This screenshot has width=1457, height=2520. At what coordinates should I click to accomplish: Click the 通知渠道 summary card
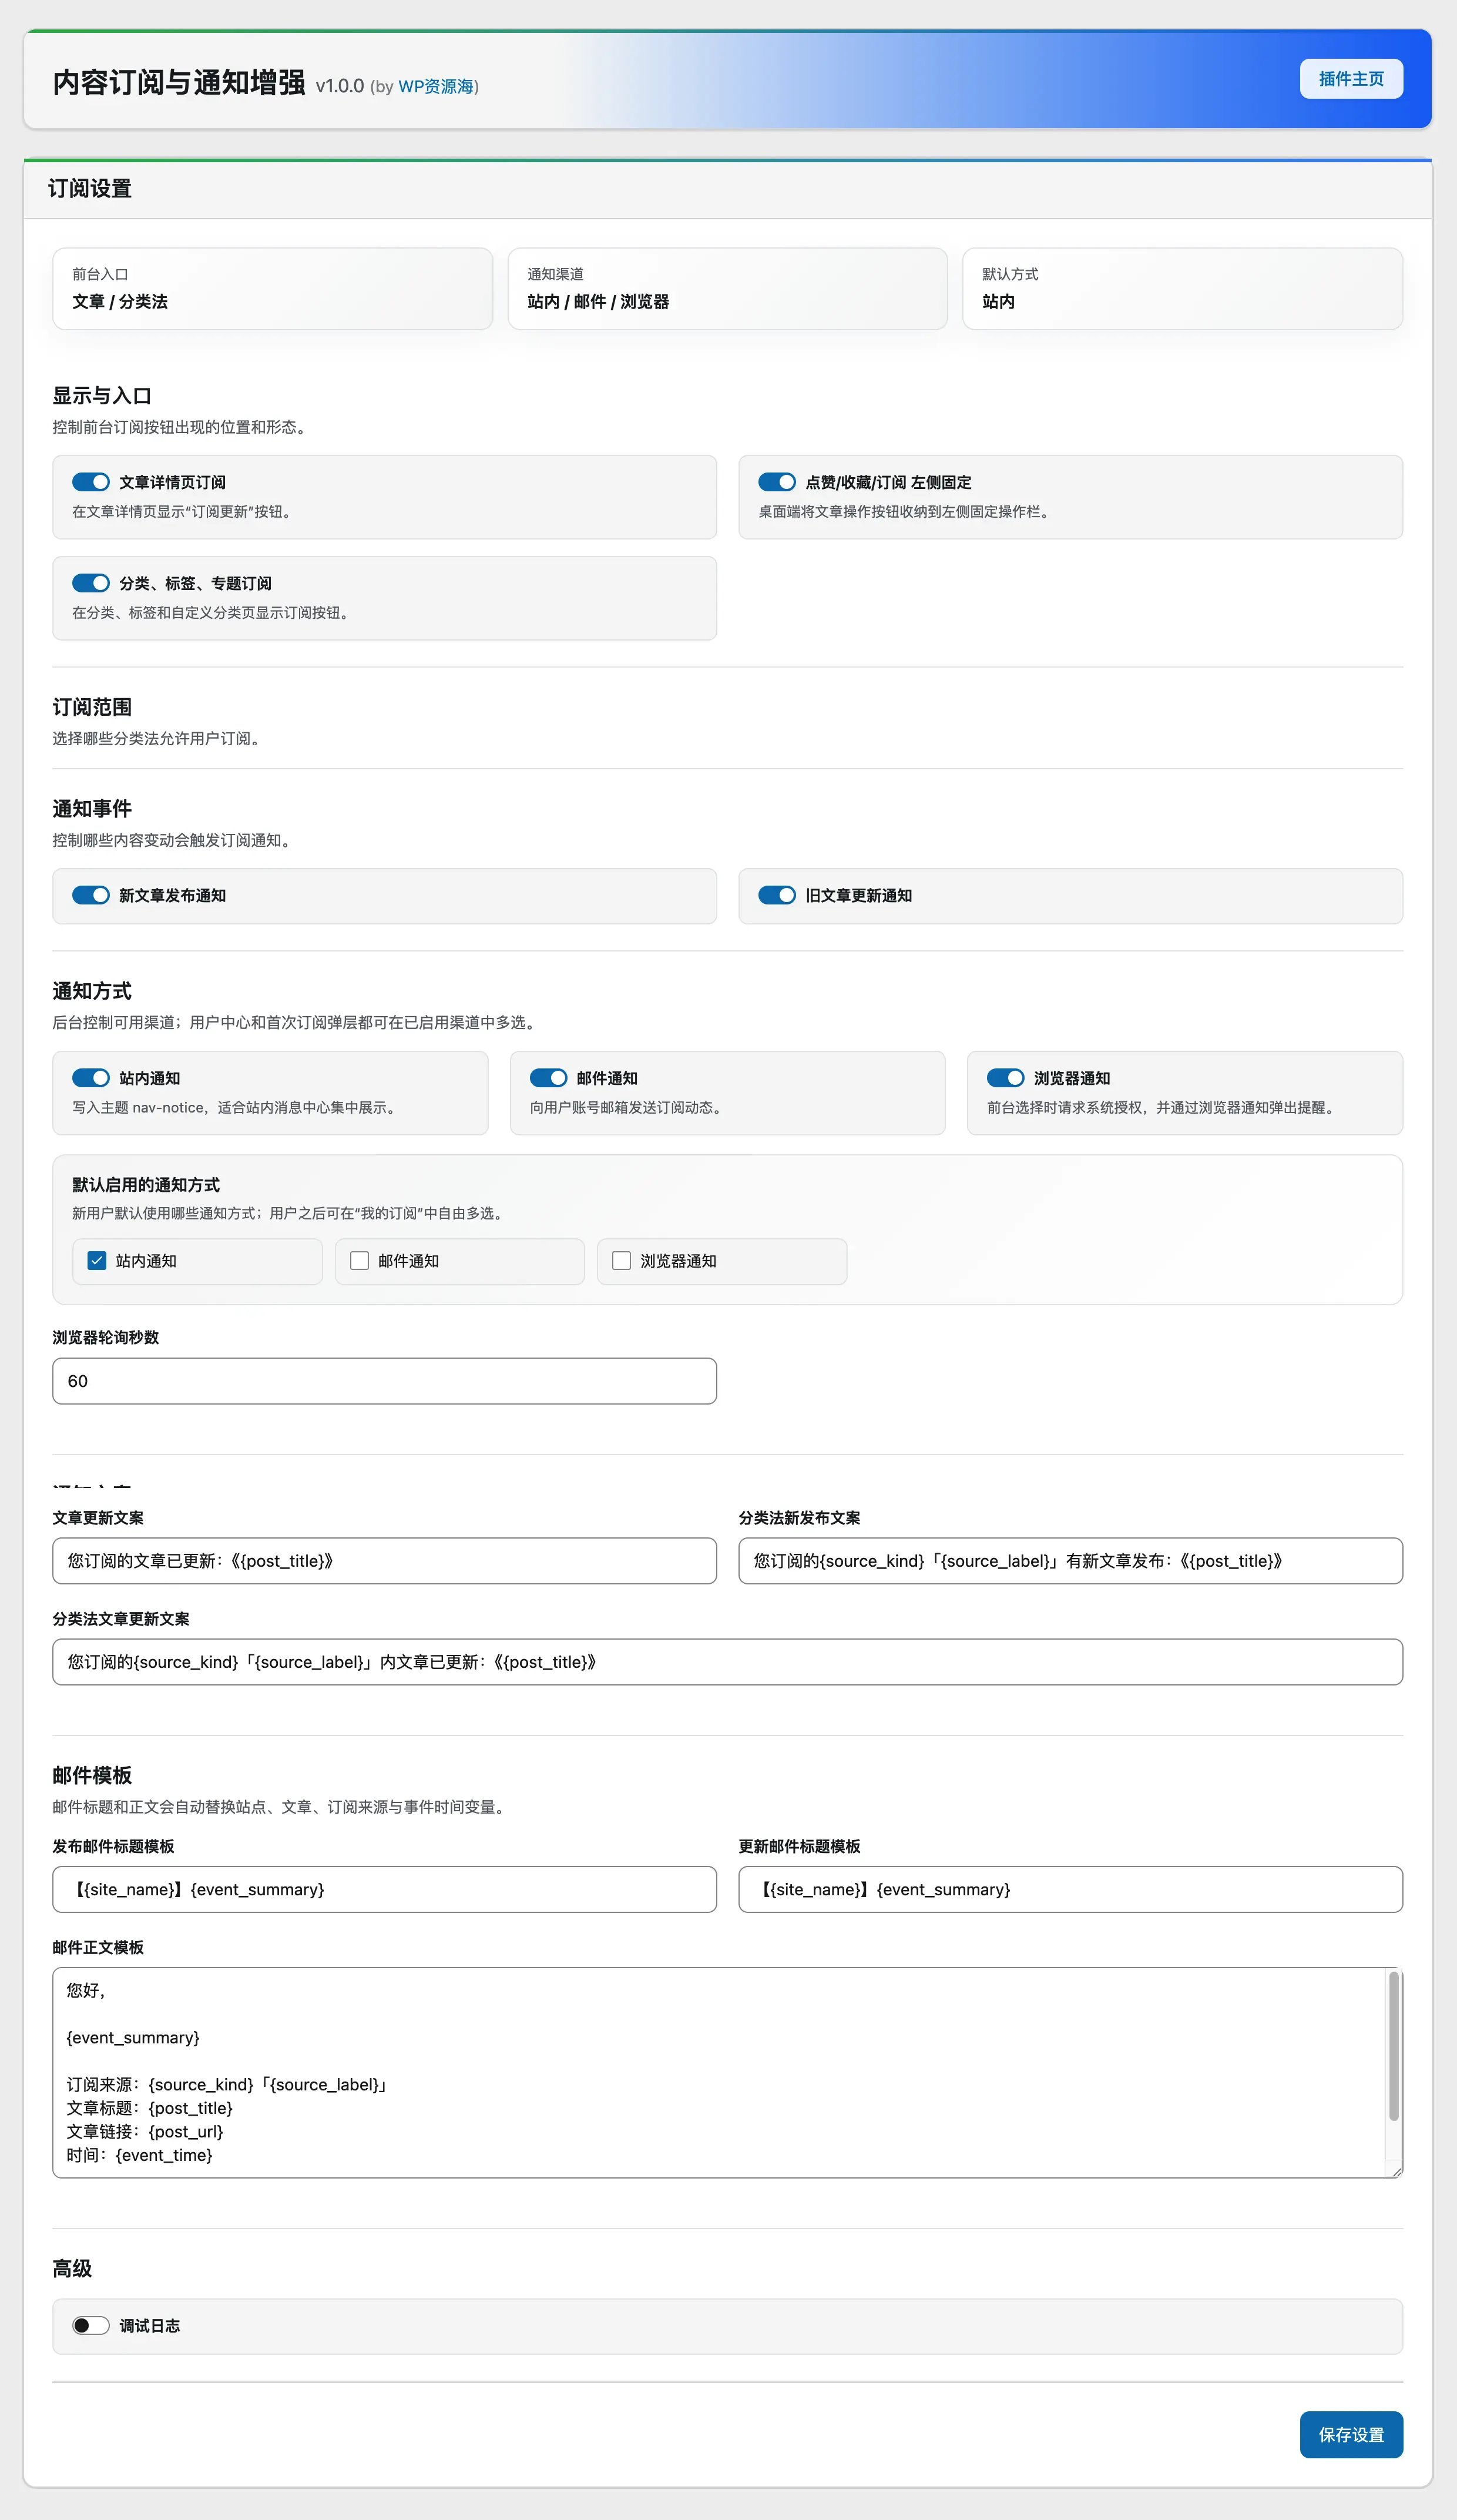pyautogui.click(x=727, y=289)
